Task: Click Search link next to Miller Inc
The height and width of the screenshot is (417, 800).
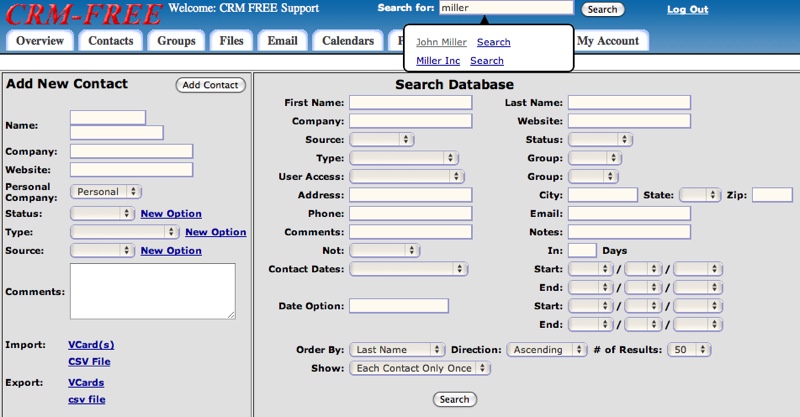Action: (487, 61)
